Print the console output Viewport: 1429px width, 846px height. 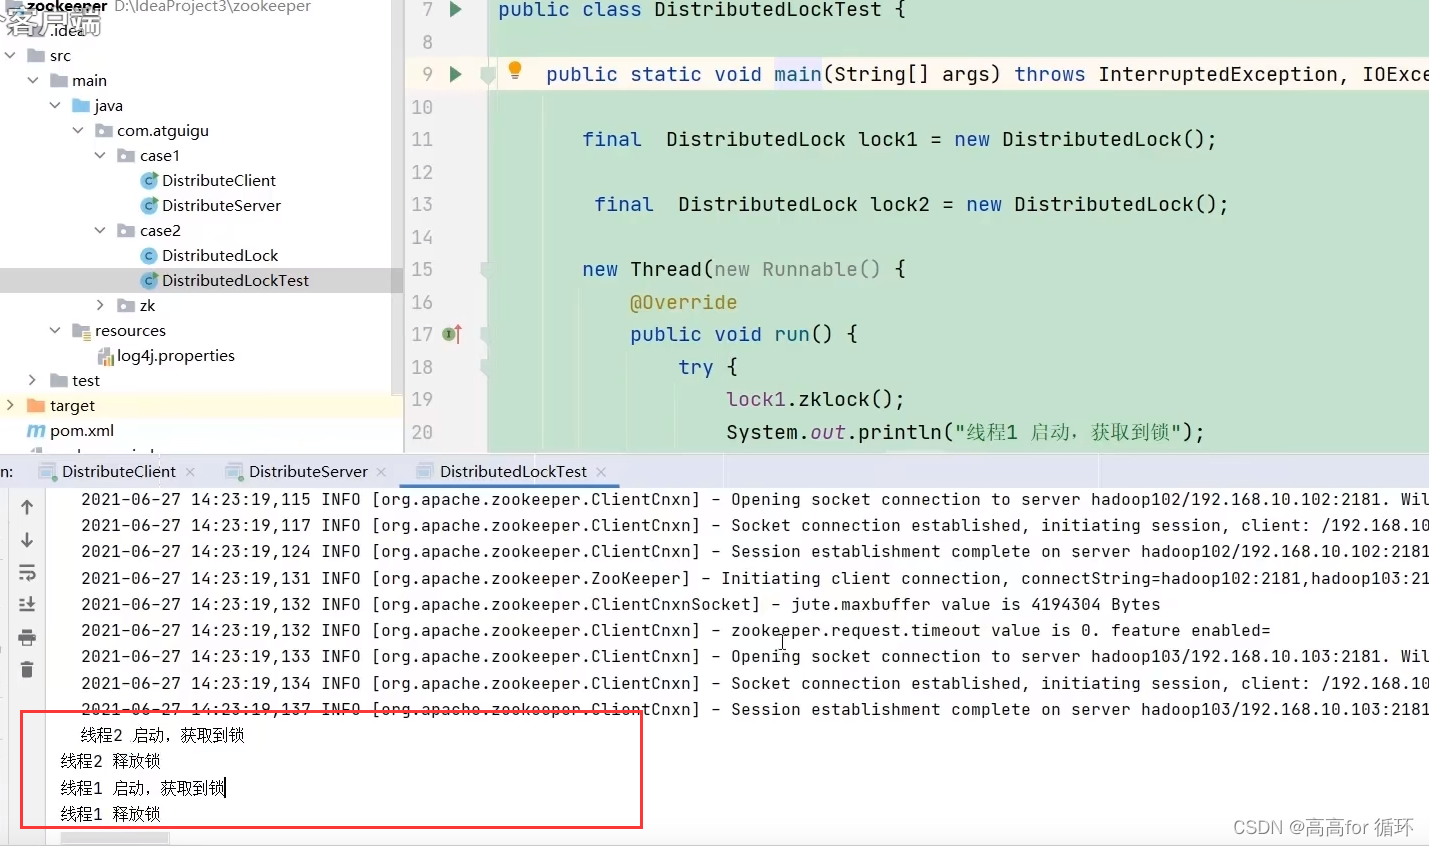[x=27, y=637]
